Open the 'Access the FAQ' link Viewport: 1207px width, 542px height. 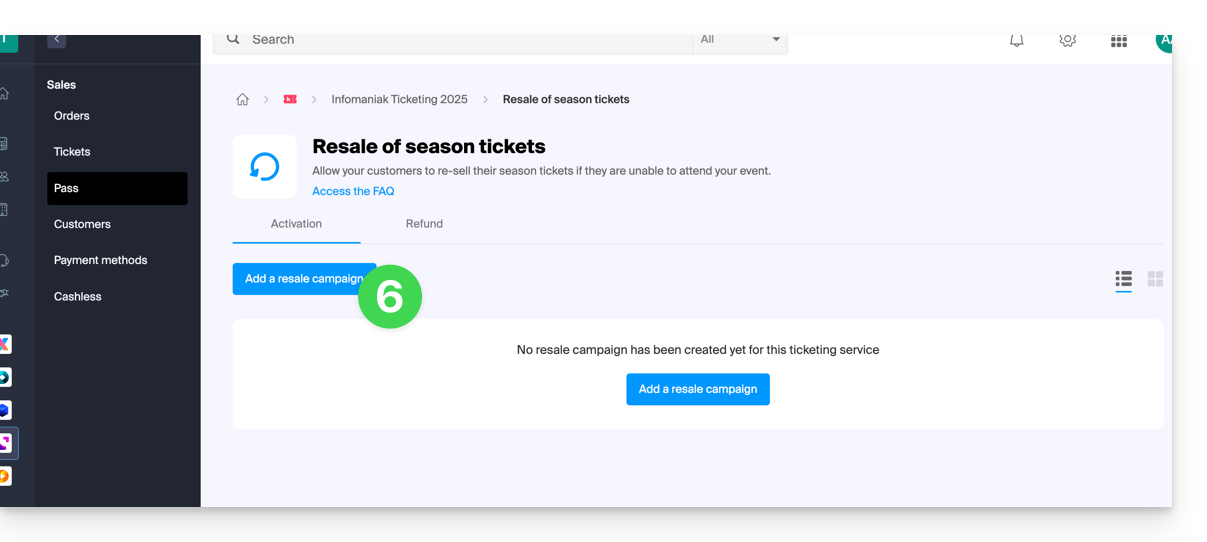353,191
